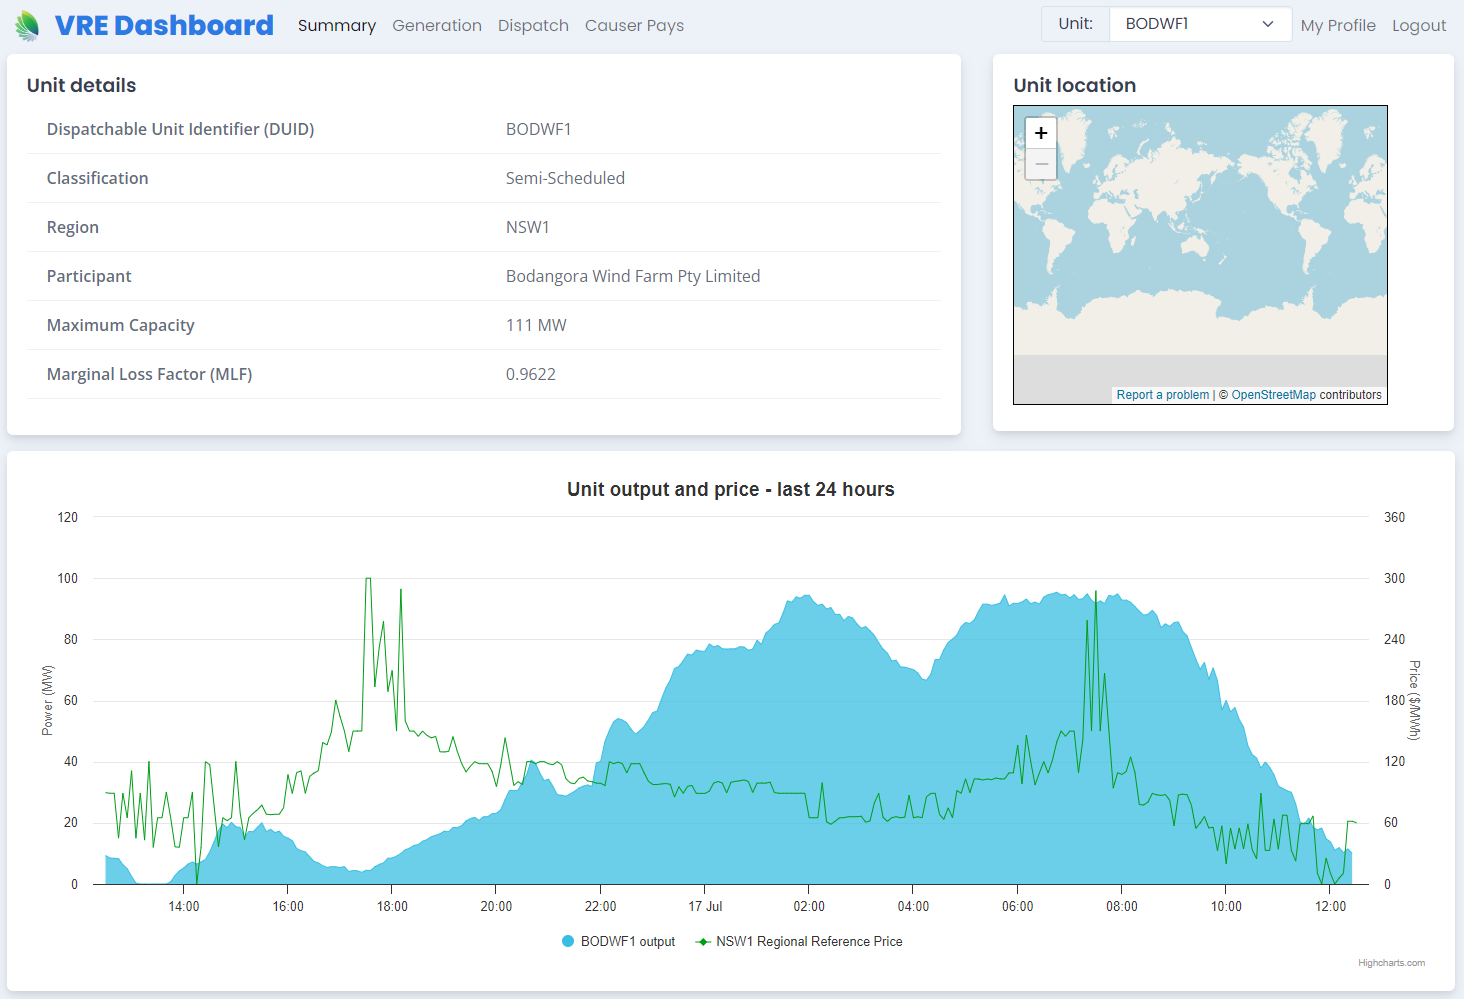This screenshot has height=999, width=1464.
Task: Toggle NSW1 Regional Reference Price legend item
Action: [x=799, y=941]
